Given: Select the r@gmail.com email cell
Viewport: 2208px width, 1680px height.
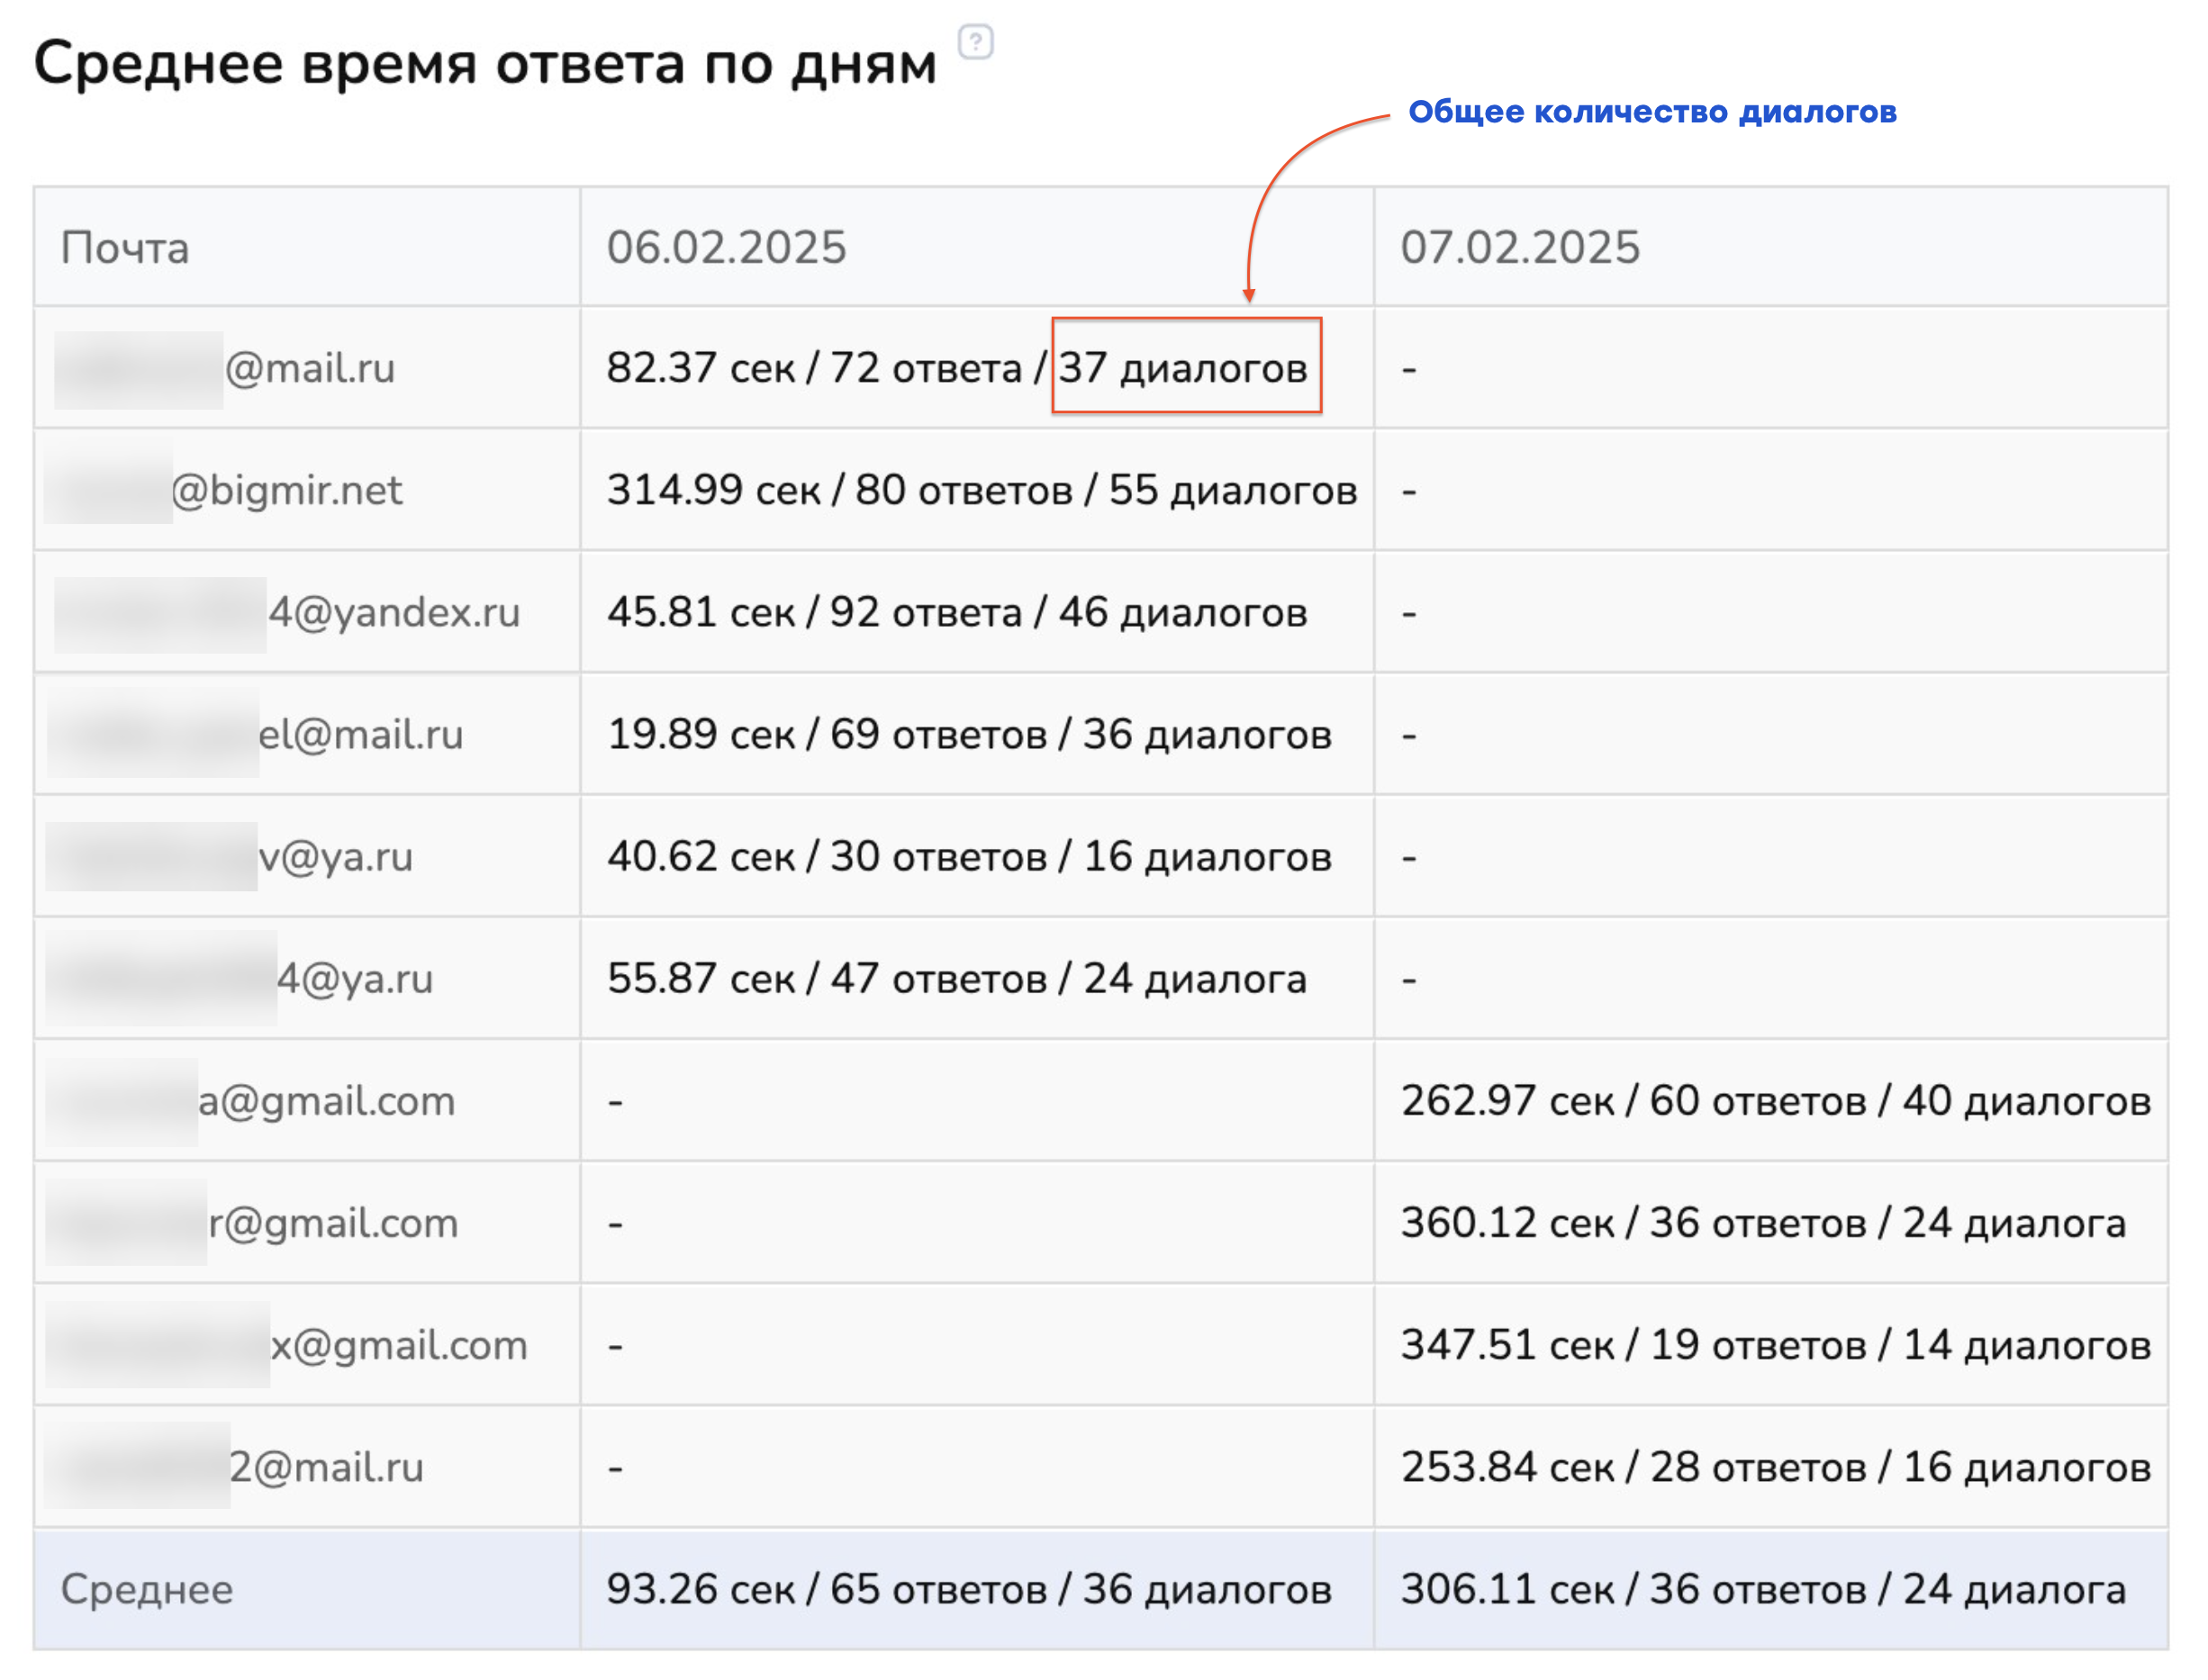Looking at the screenshot, I should [x=333, y=1223].
